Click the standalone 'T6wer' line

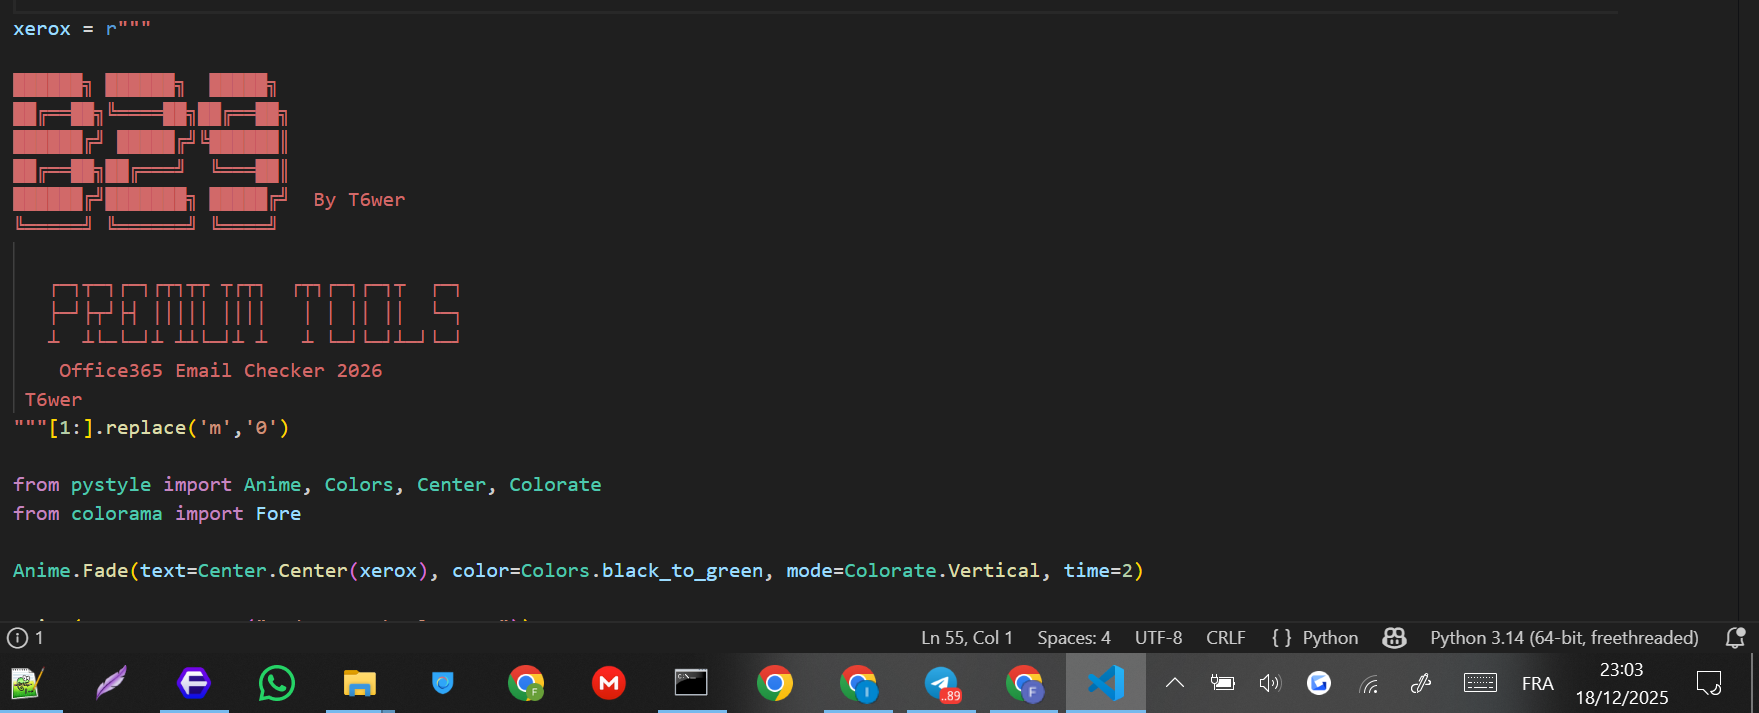[53, 400]
